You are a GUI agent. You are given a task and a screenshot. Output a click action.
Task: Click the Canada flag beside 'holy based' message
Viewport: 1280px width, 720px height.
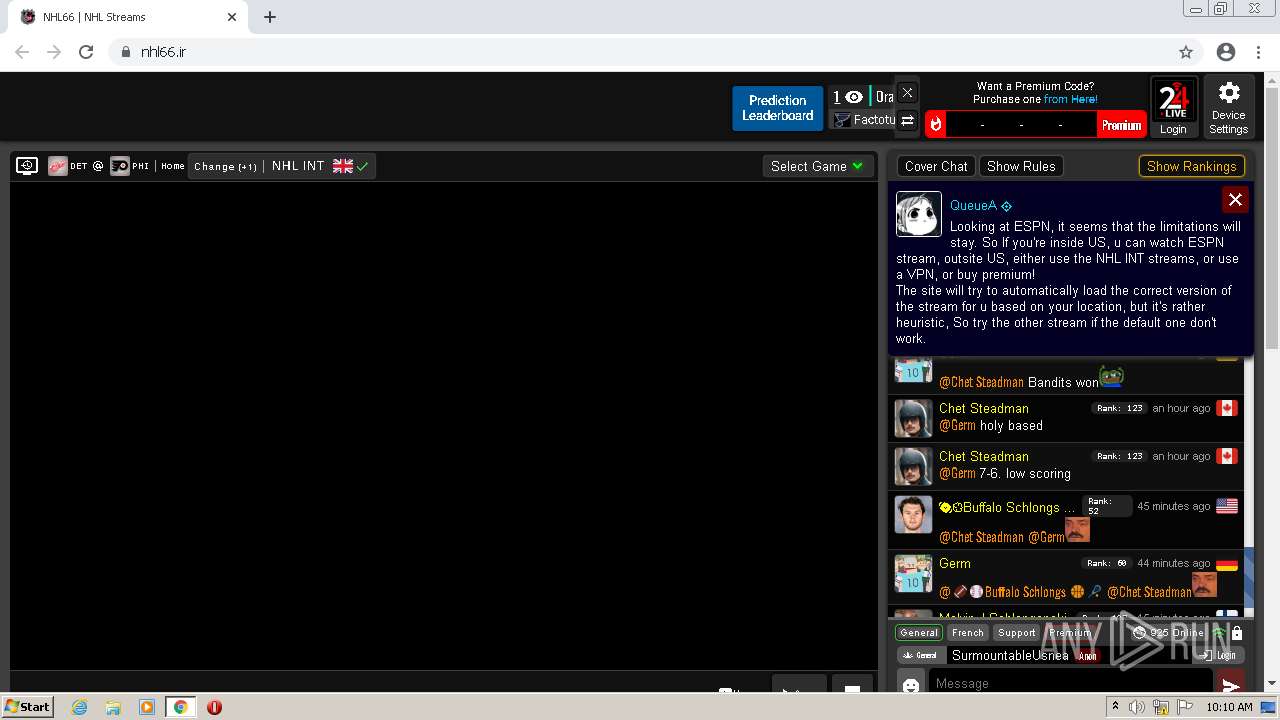pos(1226,408)
